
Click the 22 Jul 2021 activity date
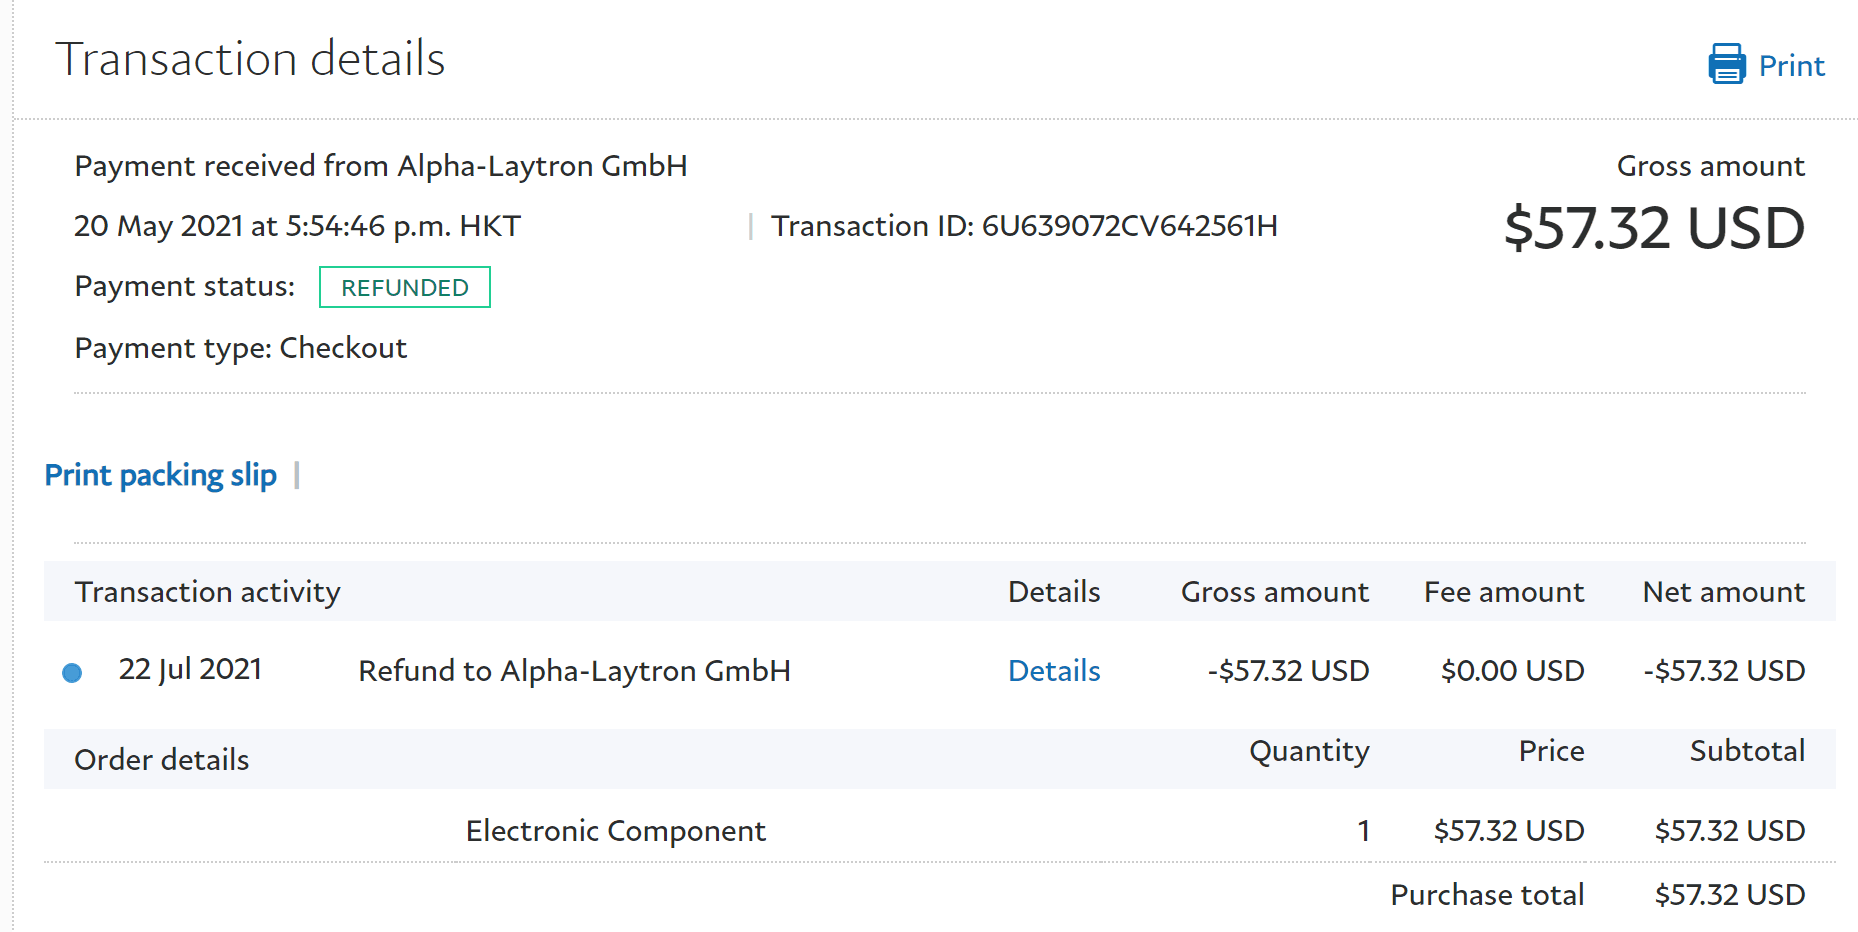(x=190, y=669)
